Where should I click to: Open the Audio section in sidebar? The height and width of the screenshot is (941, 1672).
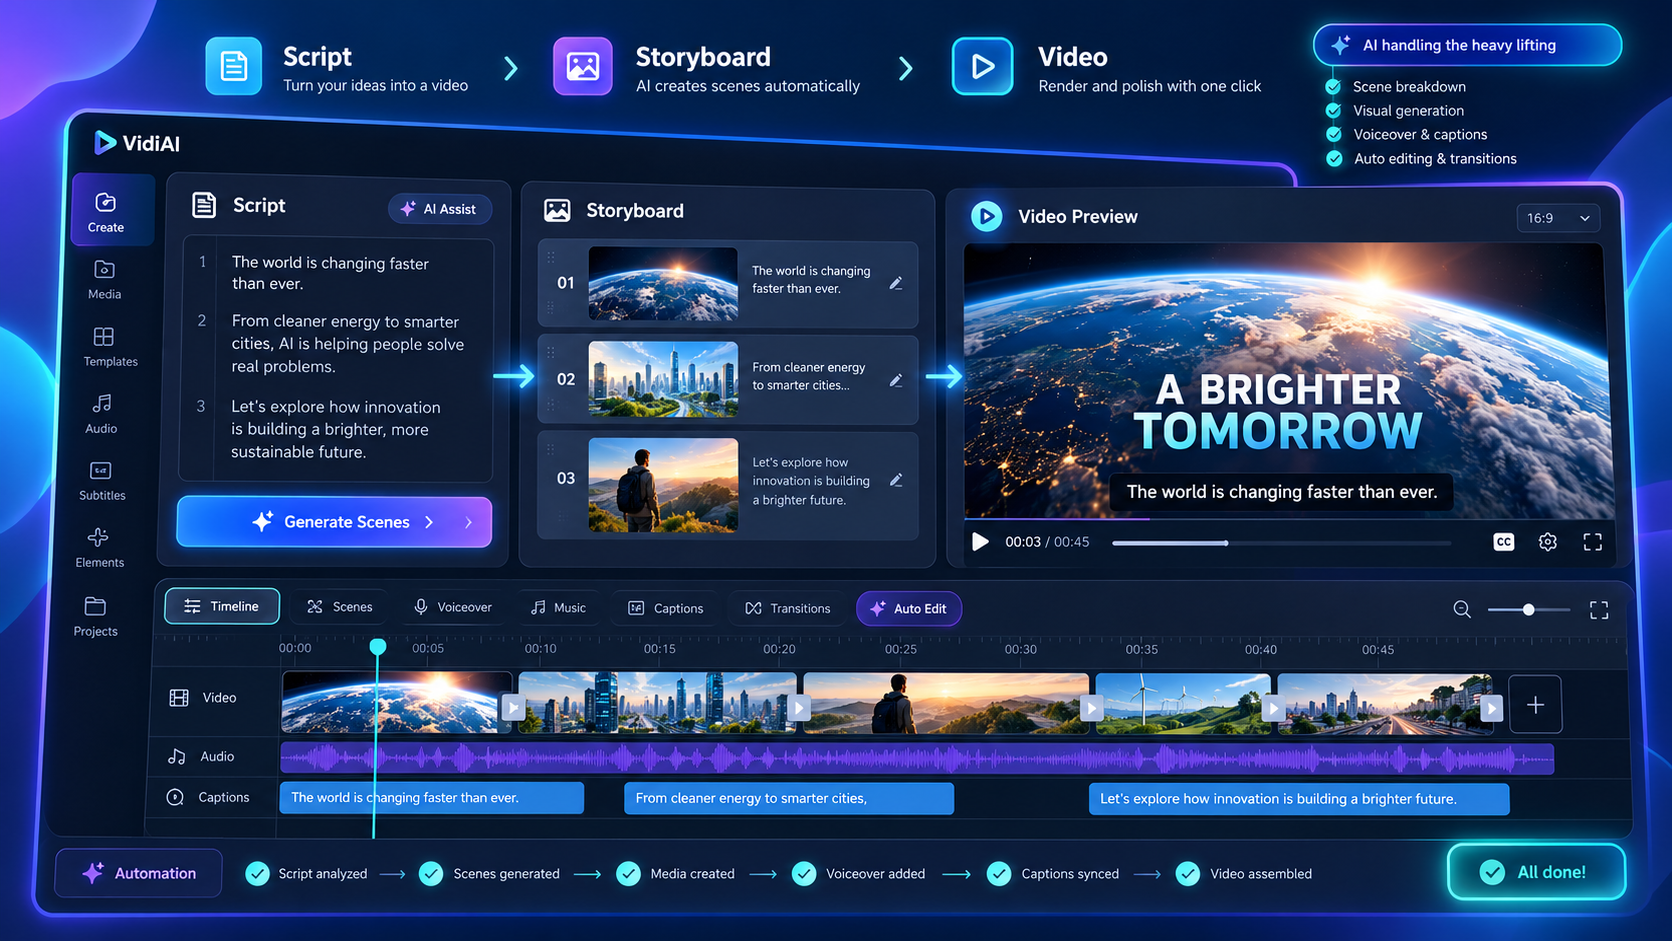point(101,414)
